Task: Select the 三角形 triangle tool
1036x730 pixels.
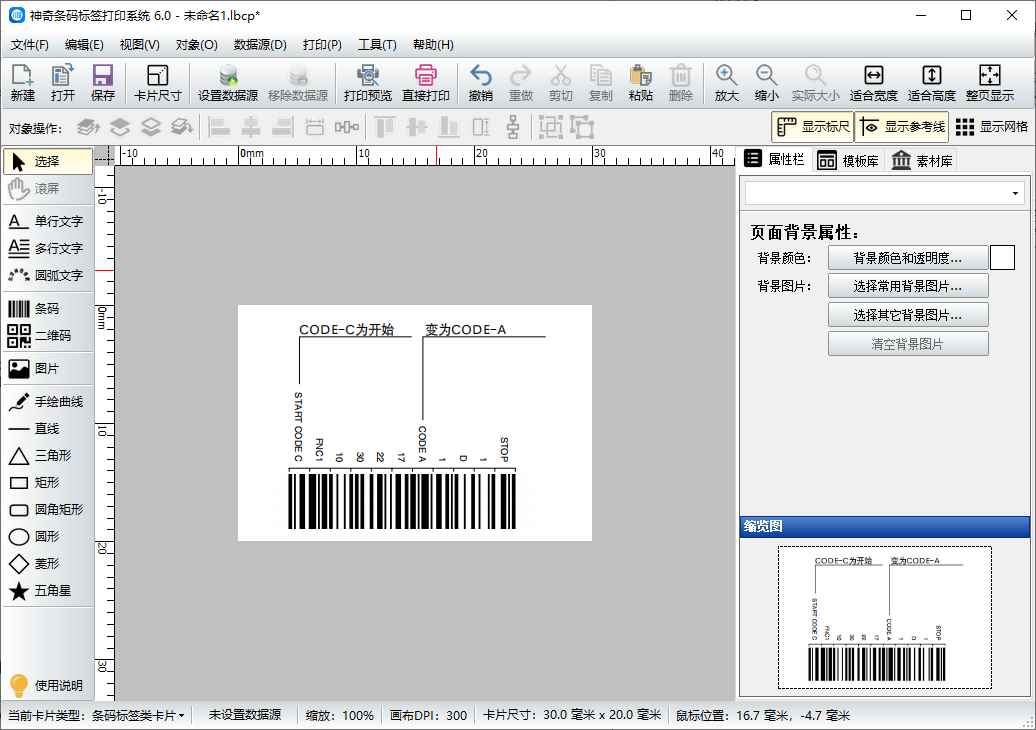Action: tap(48, 455)
